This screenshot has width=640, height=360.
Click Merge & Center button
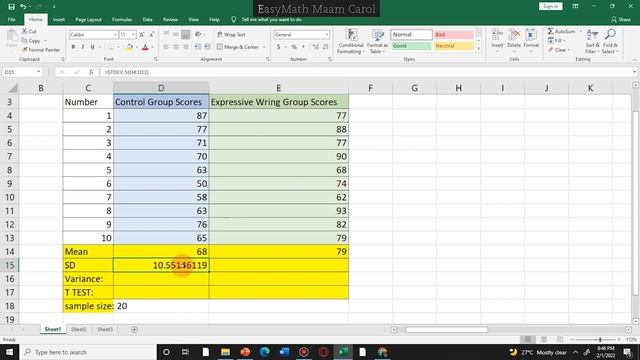(238, 47)
